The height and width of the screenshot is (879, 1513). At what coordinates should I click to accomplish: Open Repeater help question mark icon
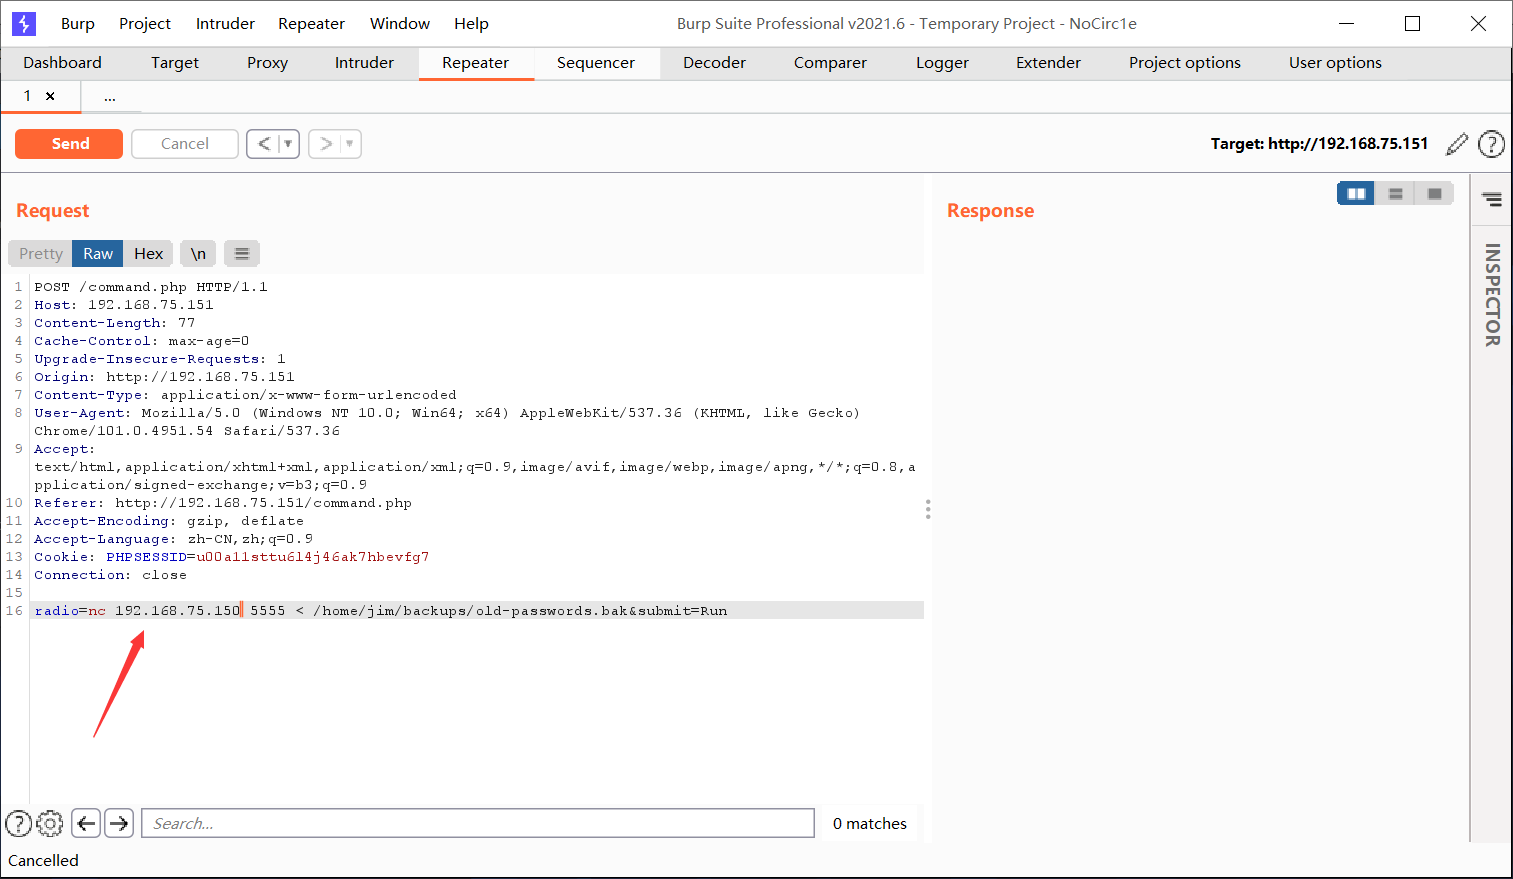click(x=1491, y=144)
